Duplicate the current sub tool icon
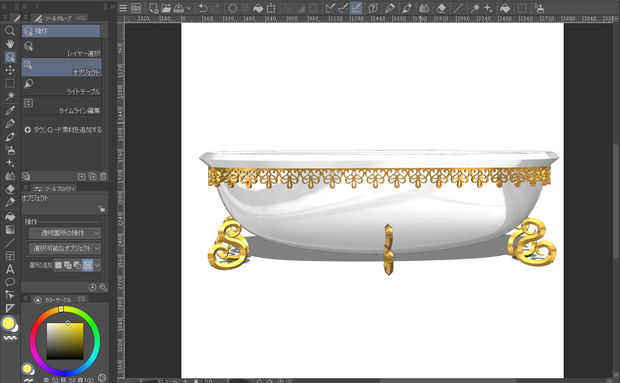Screen dimensions: 620x383 point(92,176)
